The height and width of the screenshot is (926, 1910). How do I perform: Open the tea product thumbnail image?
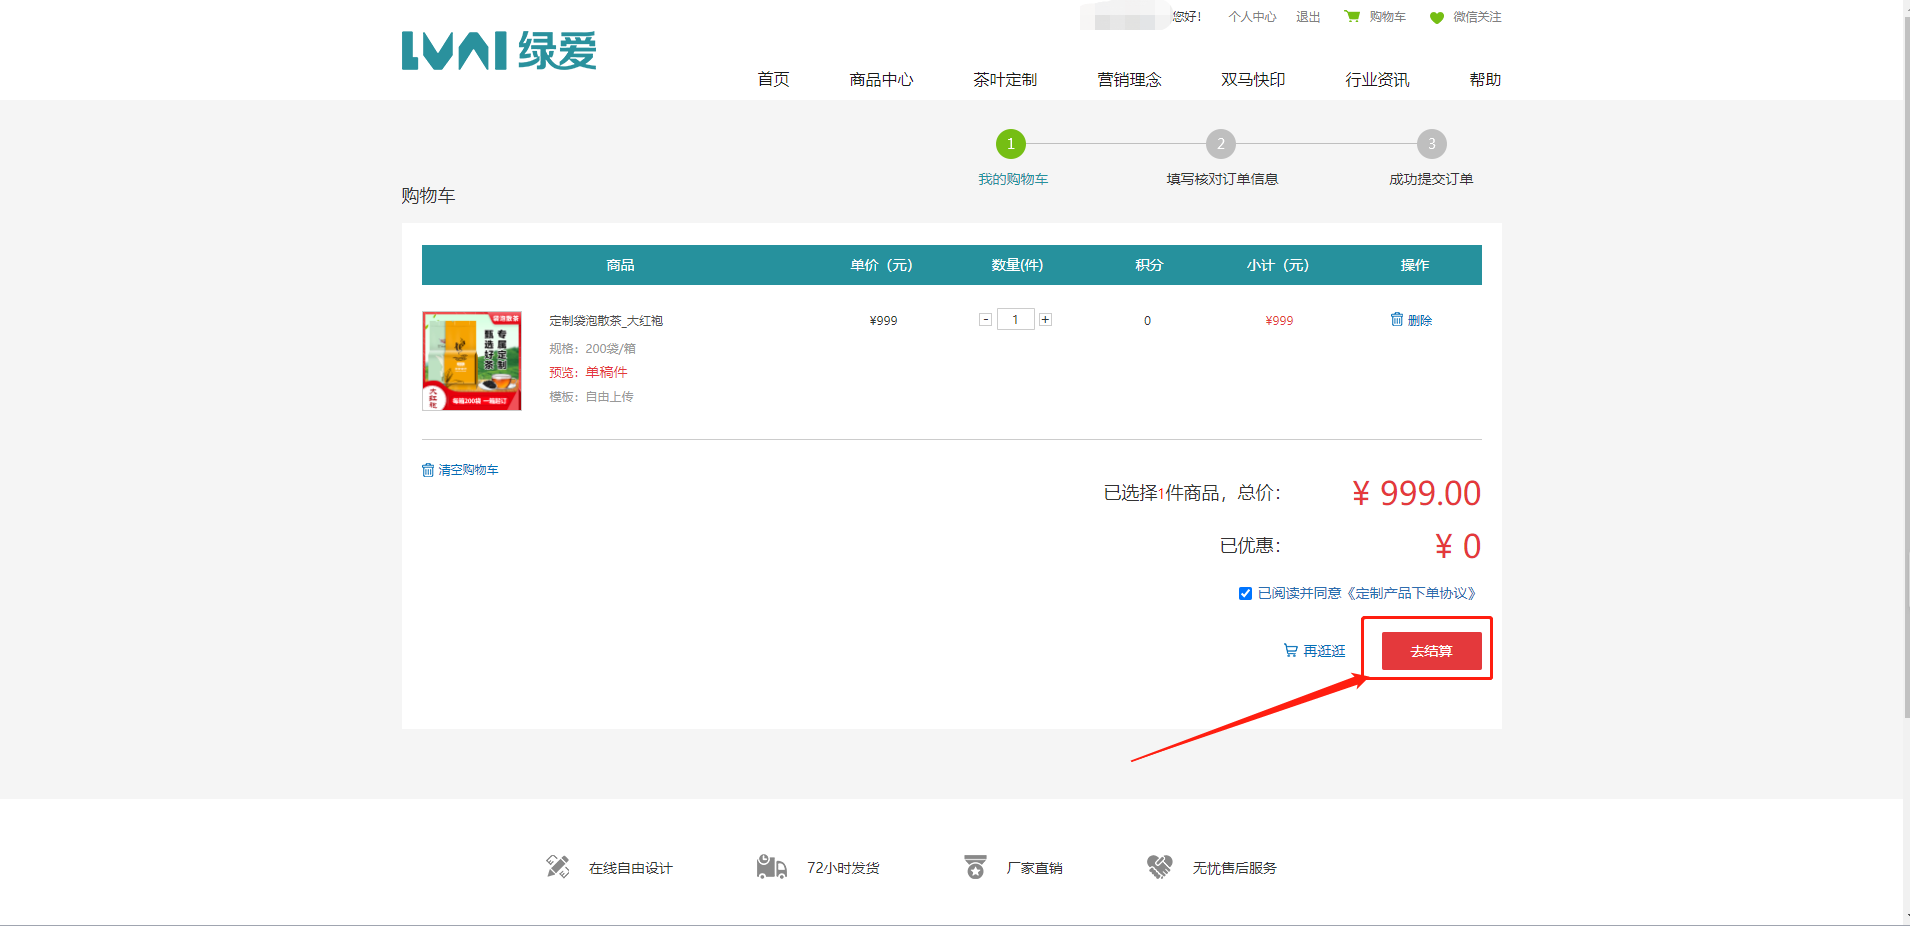click(x=472, y=361)
